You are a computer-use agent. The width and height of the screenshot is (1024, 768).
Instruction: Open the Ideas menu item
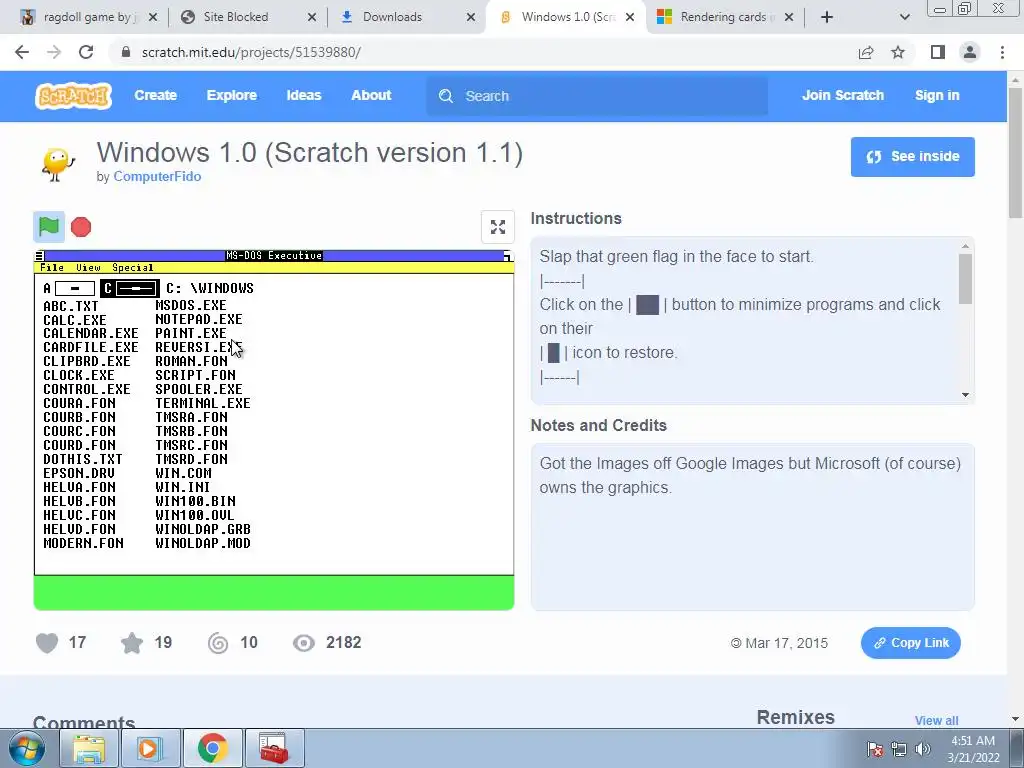[x=304, y=95]
